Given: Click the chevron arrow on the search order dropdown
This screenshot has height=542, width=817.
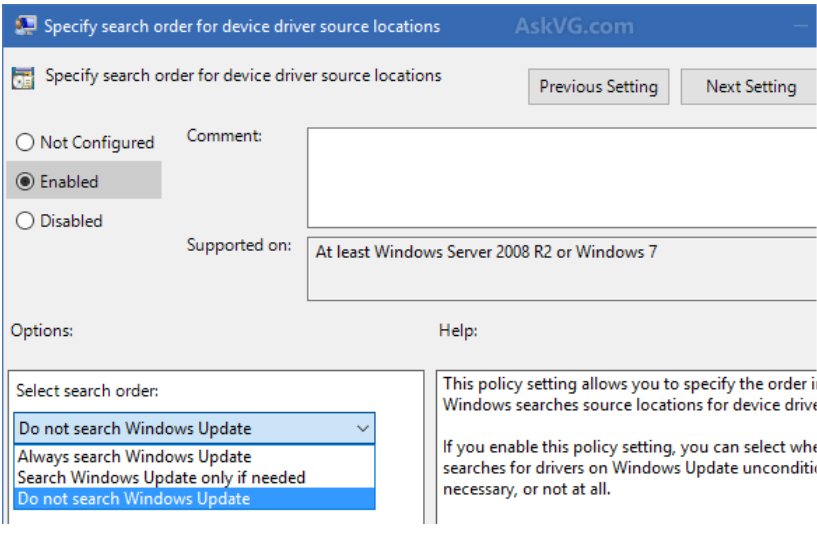Looking at the screenshot, I should click(362, 429).
